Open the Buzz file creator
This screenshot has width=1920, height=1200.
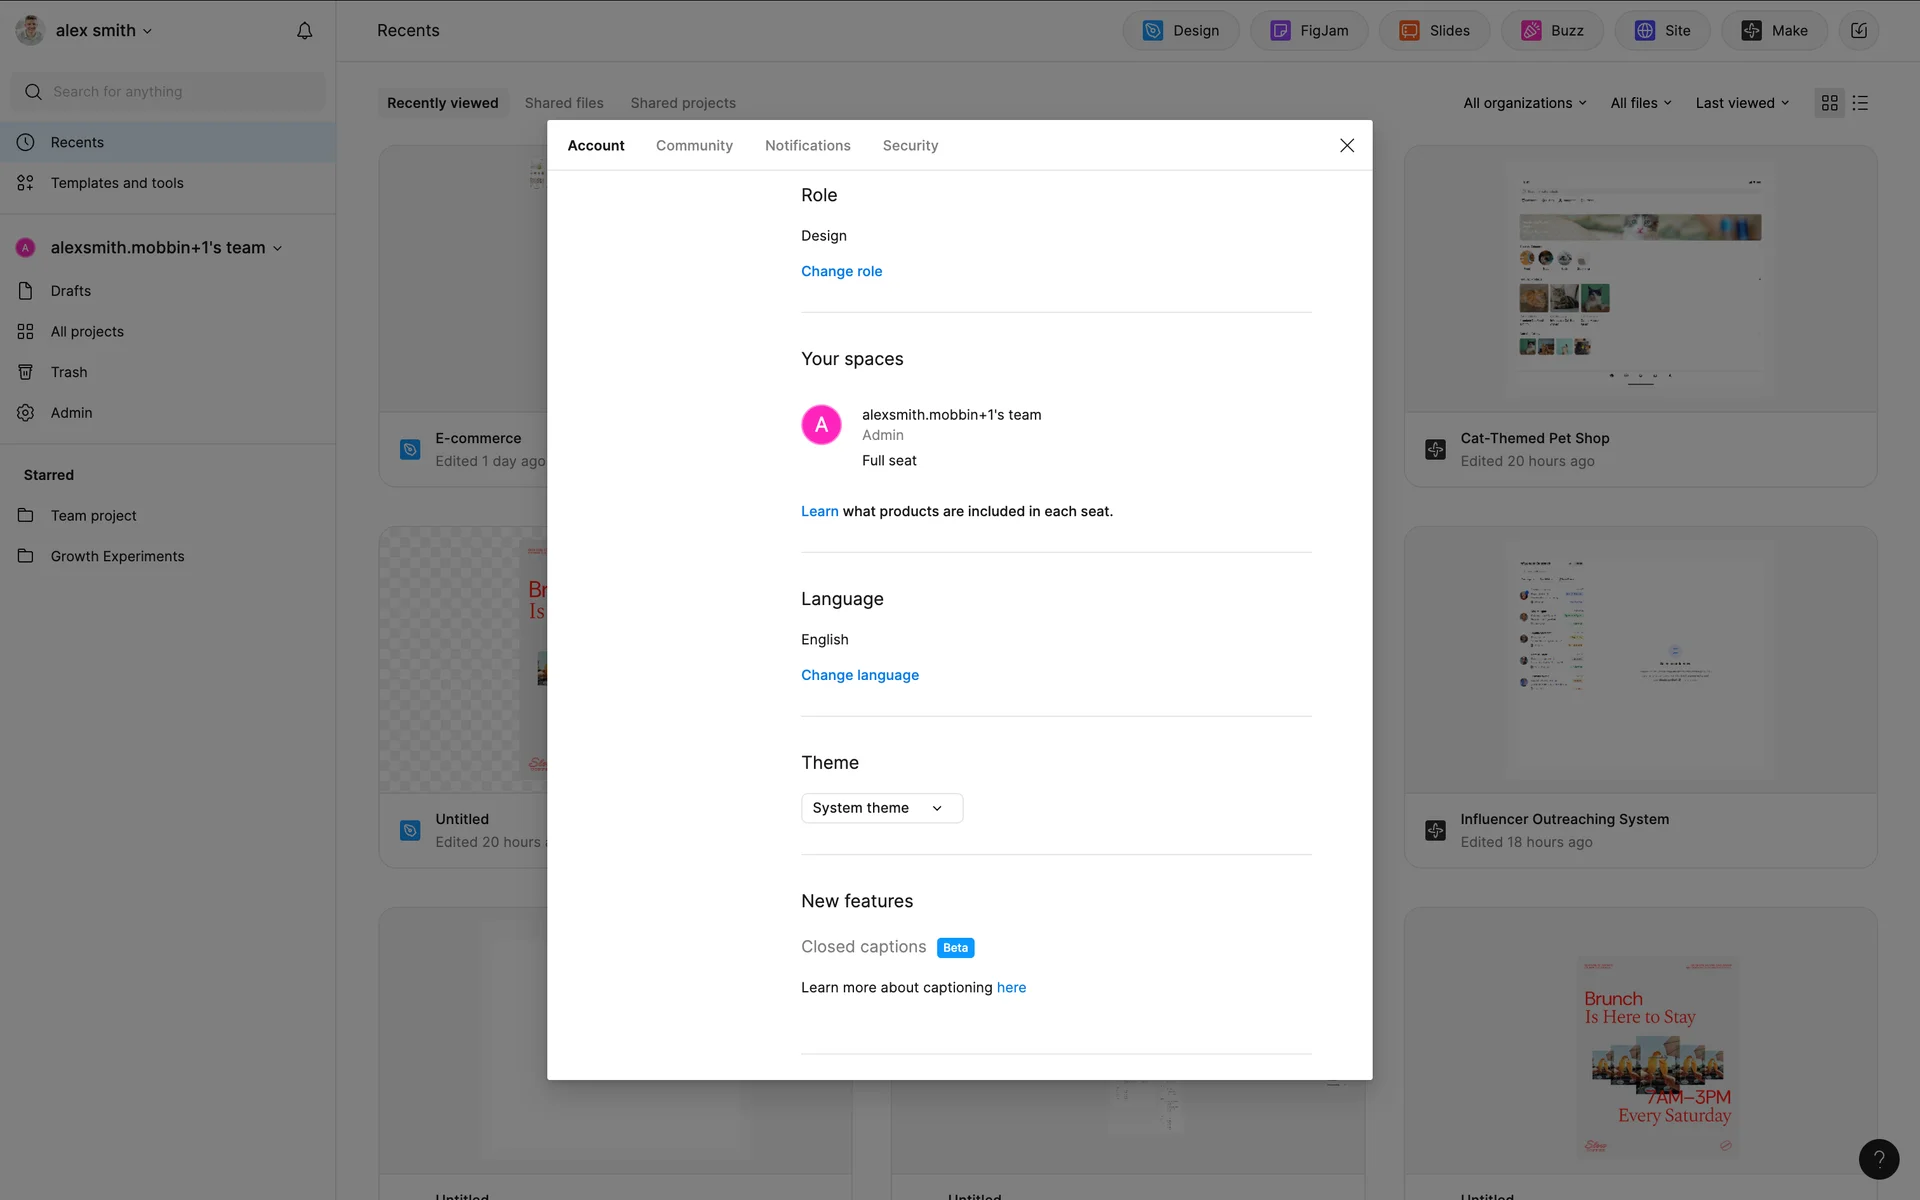pyautogui.click(x=1552, y=31)
